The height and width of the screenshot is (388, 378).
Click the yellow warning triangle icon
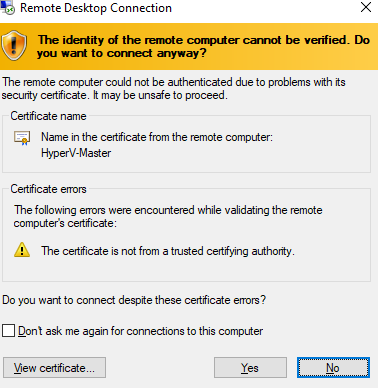click(22, 250)
